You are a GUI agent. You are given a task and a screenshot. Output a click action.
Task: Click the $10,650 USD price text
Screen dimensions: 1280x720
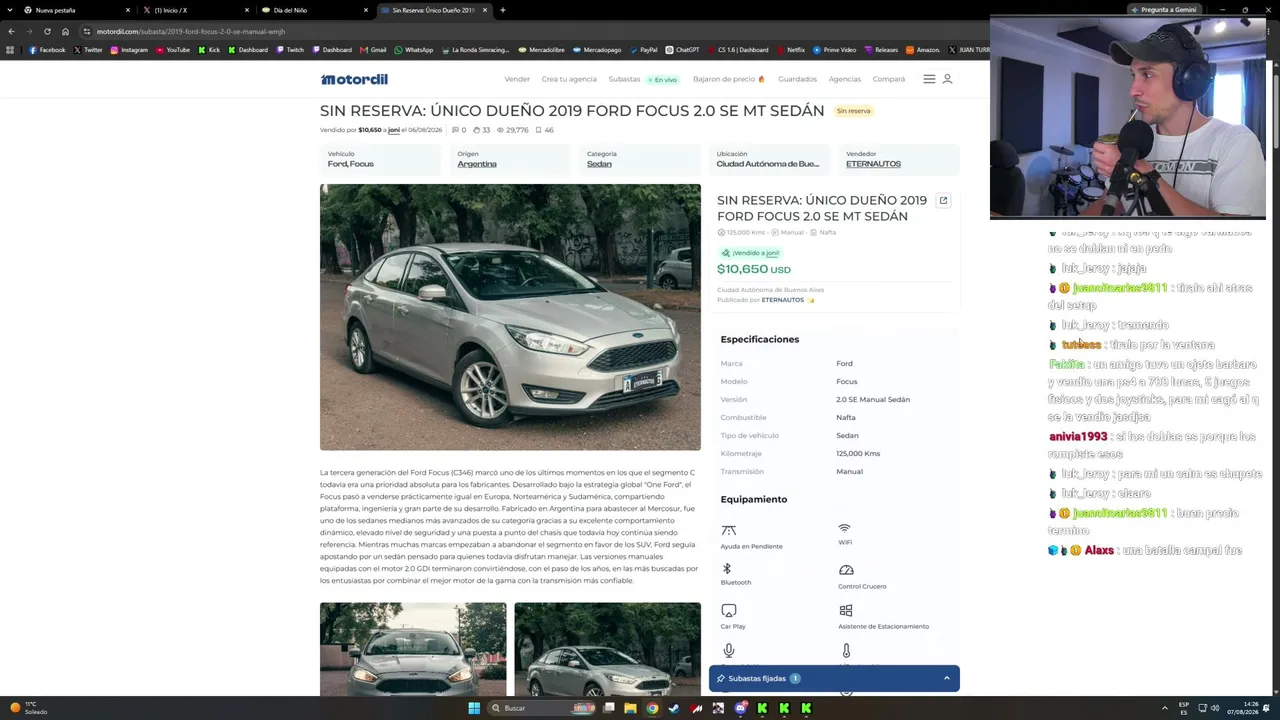click(754, 269)
